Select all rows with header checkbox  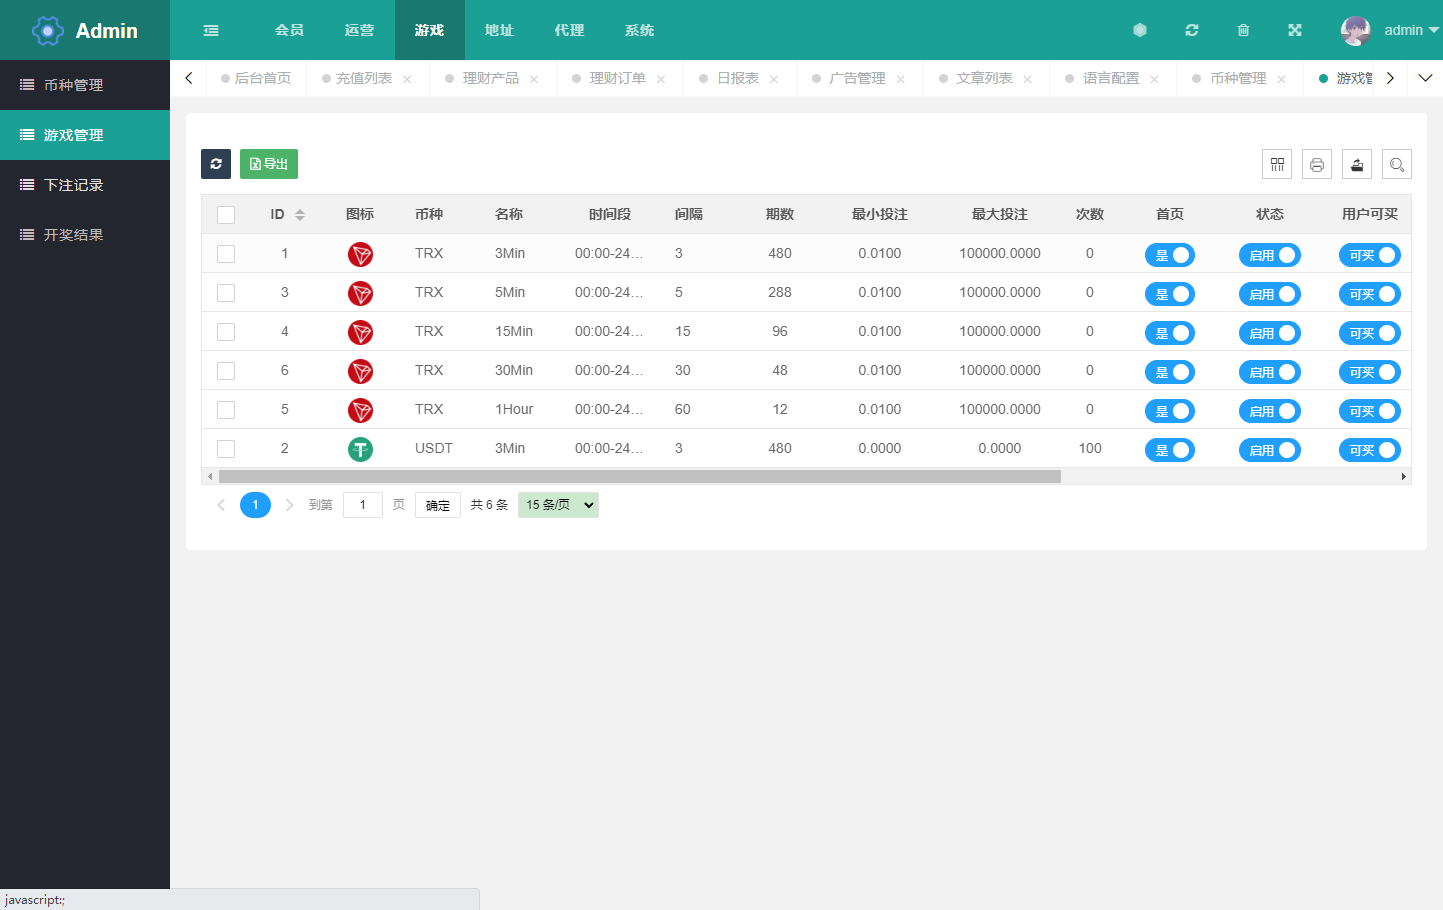point(226,215)
